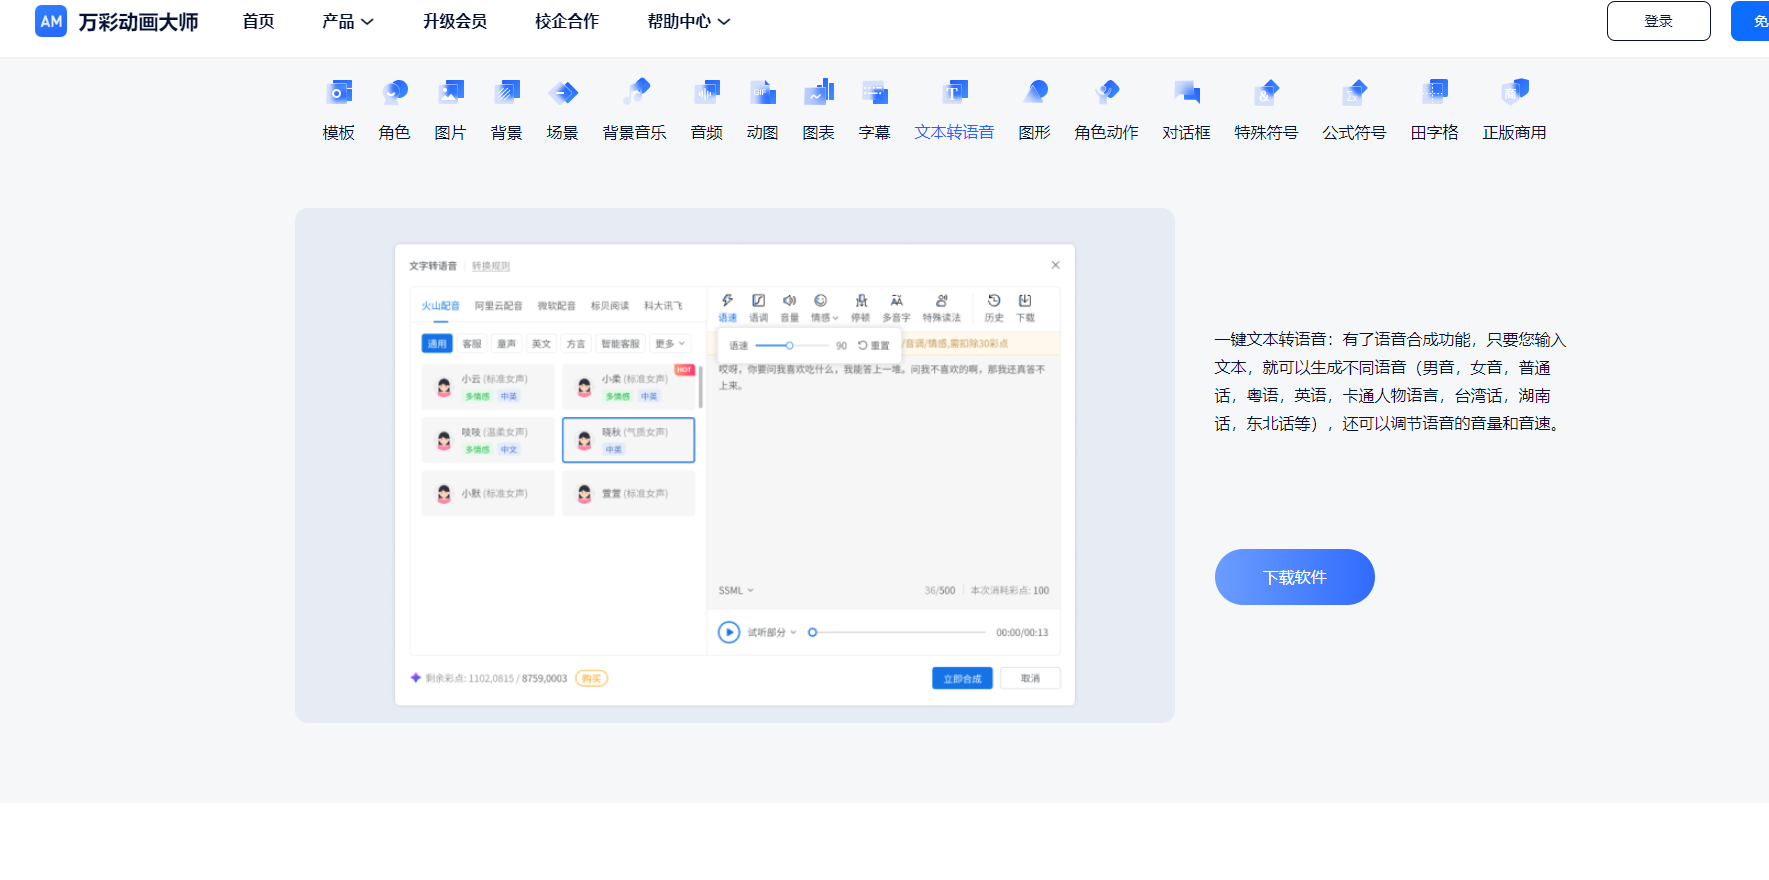The height and width of the screenshot is (880, 1769).
Task: Open the 字幕 (subtitles) feature icon
Action: tap(875, 93)
